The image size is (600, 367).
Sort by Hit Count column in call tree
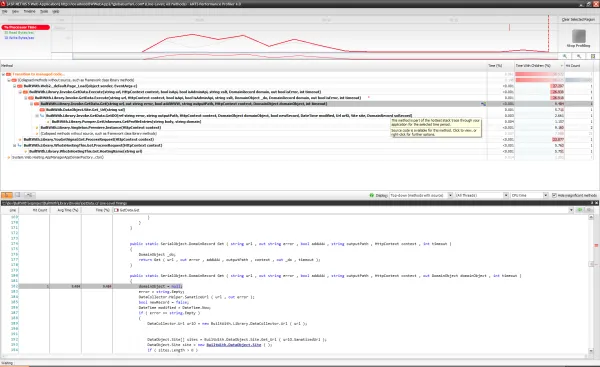pyautogui.click(x=579, y=65)
